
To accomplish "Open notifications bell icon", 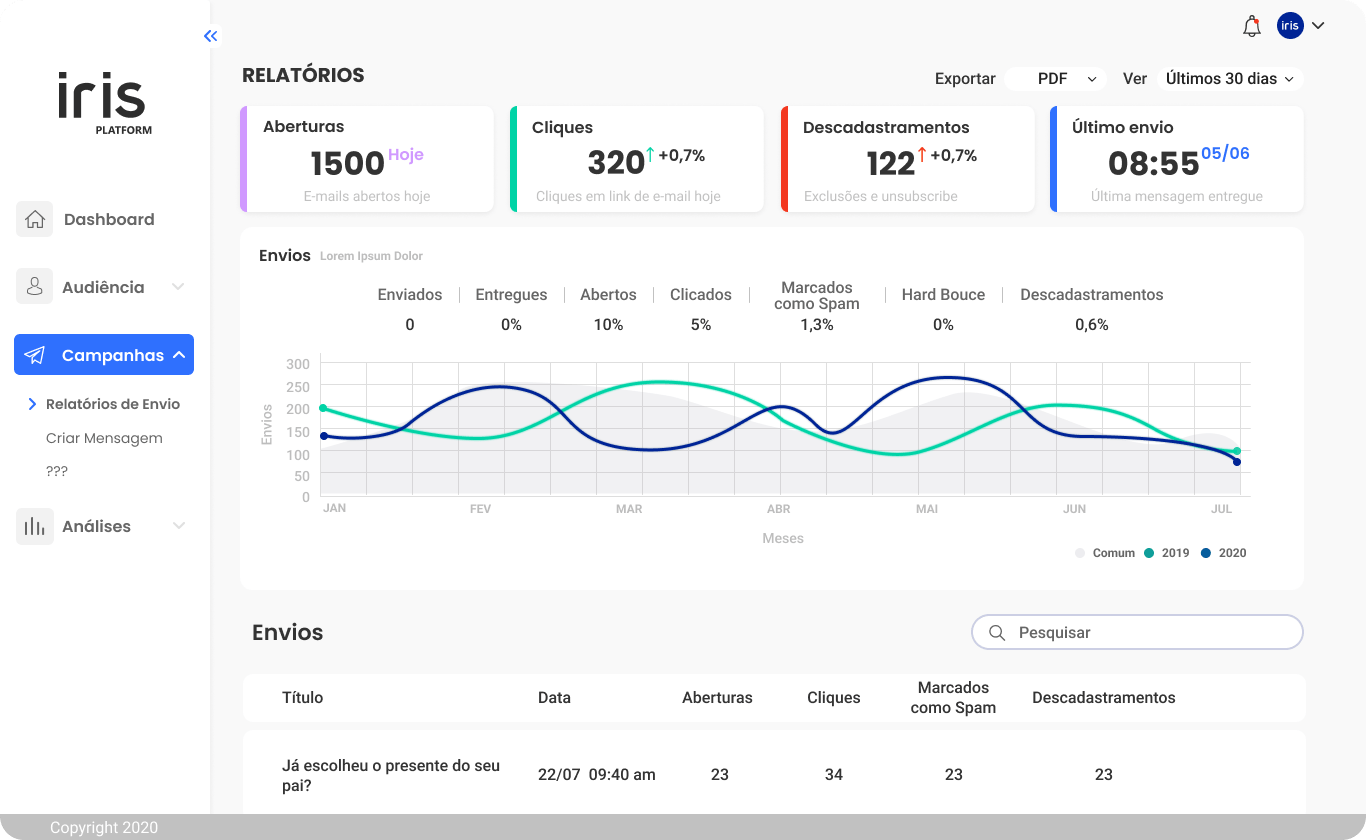I will (1252, 27).
